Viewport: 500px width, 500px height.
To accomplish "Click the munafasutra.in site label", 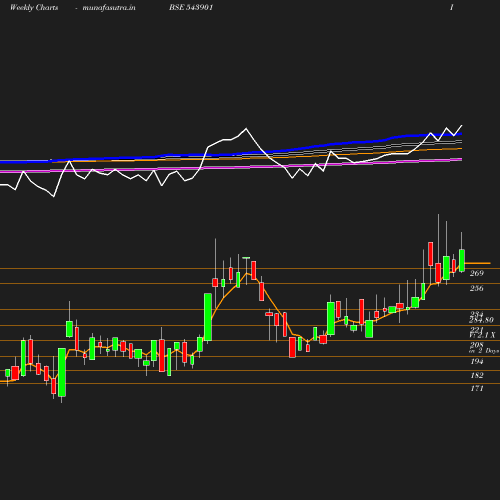I will (109, 7).
